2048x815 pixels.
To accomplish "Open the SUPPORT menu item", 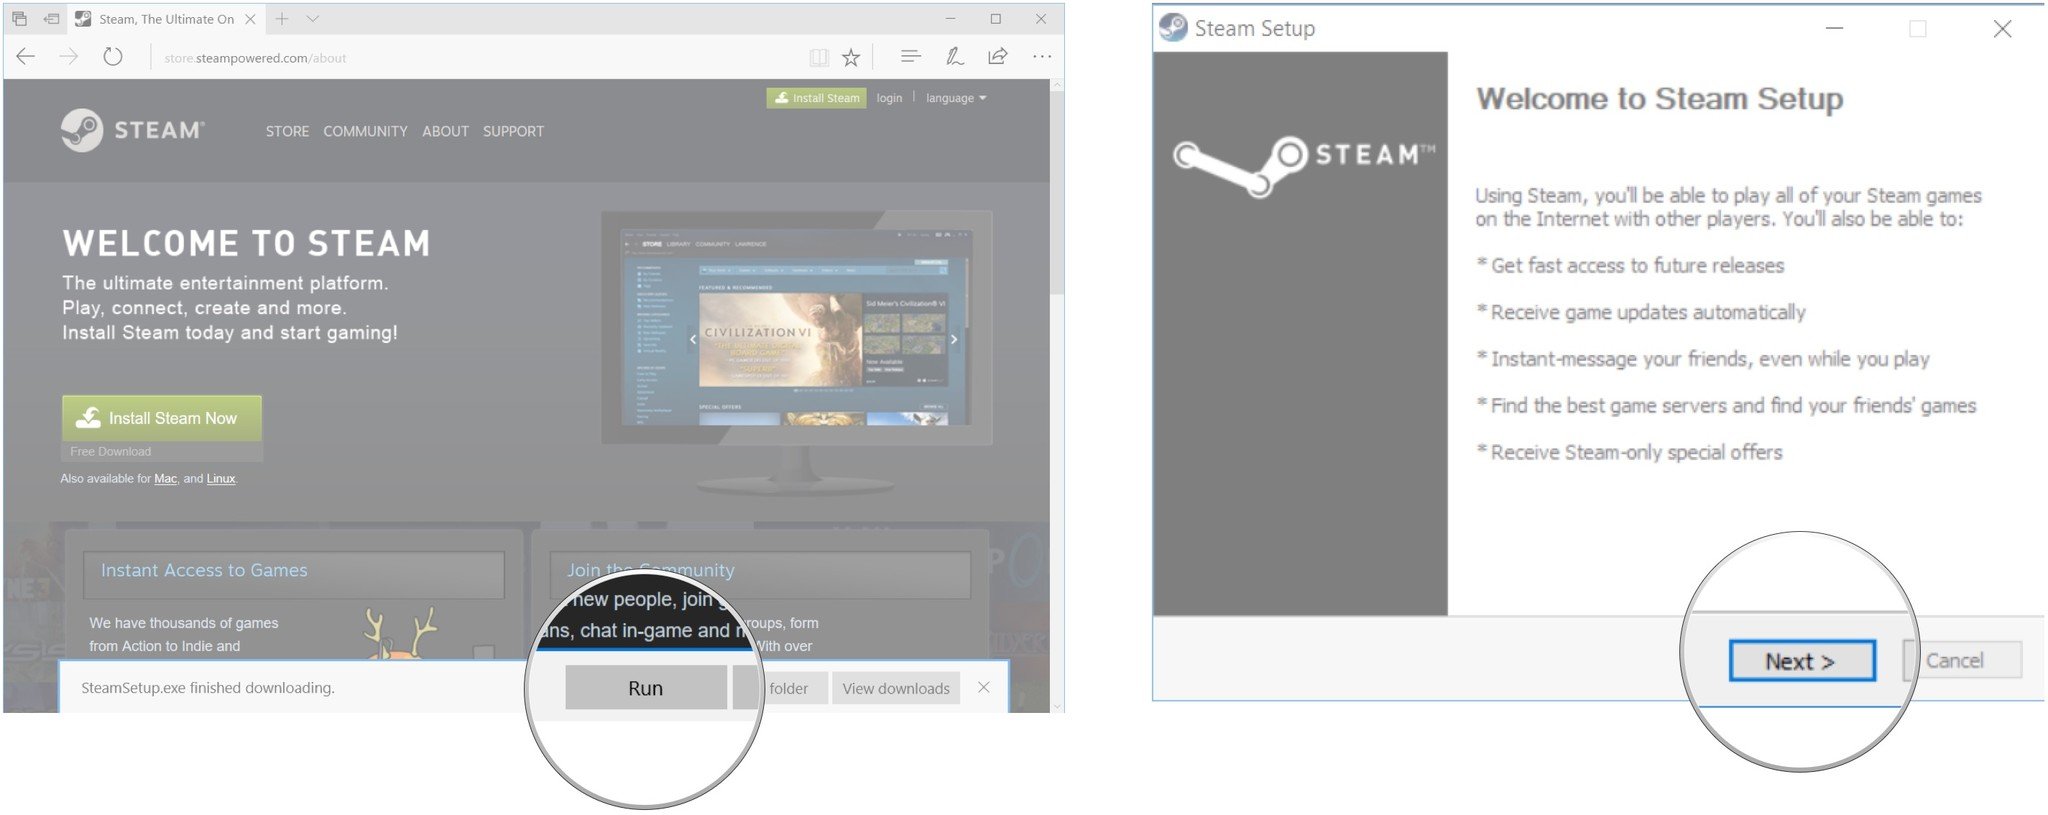I will coord(513,131).
